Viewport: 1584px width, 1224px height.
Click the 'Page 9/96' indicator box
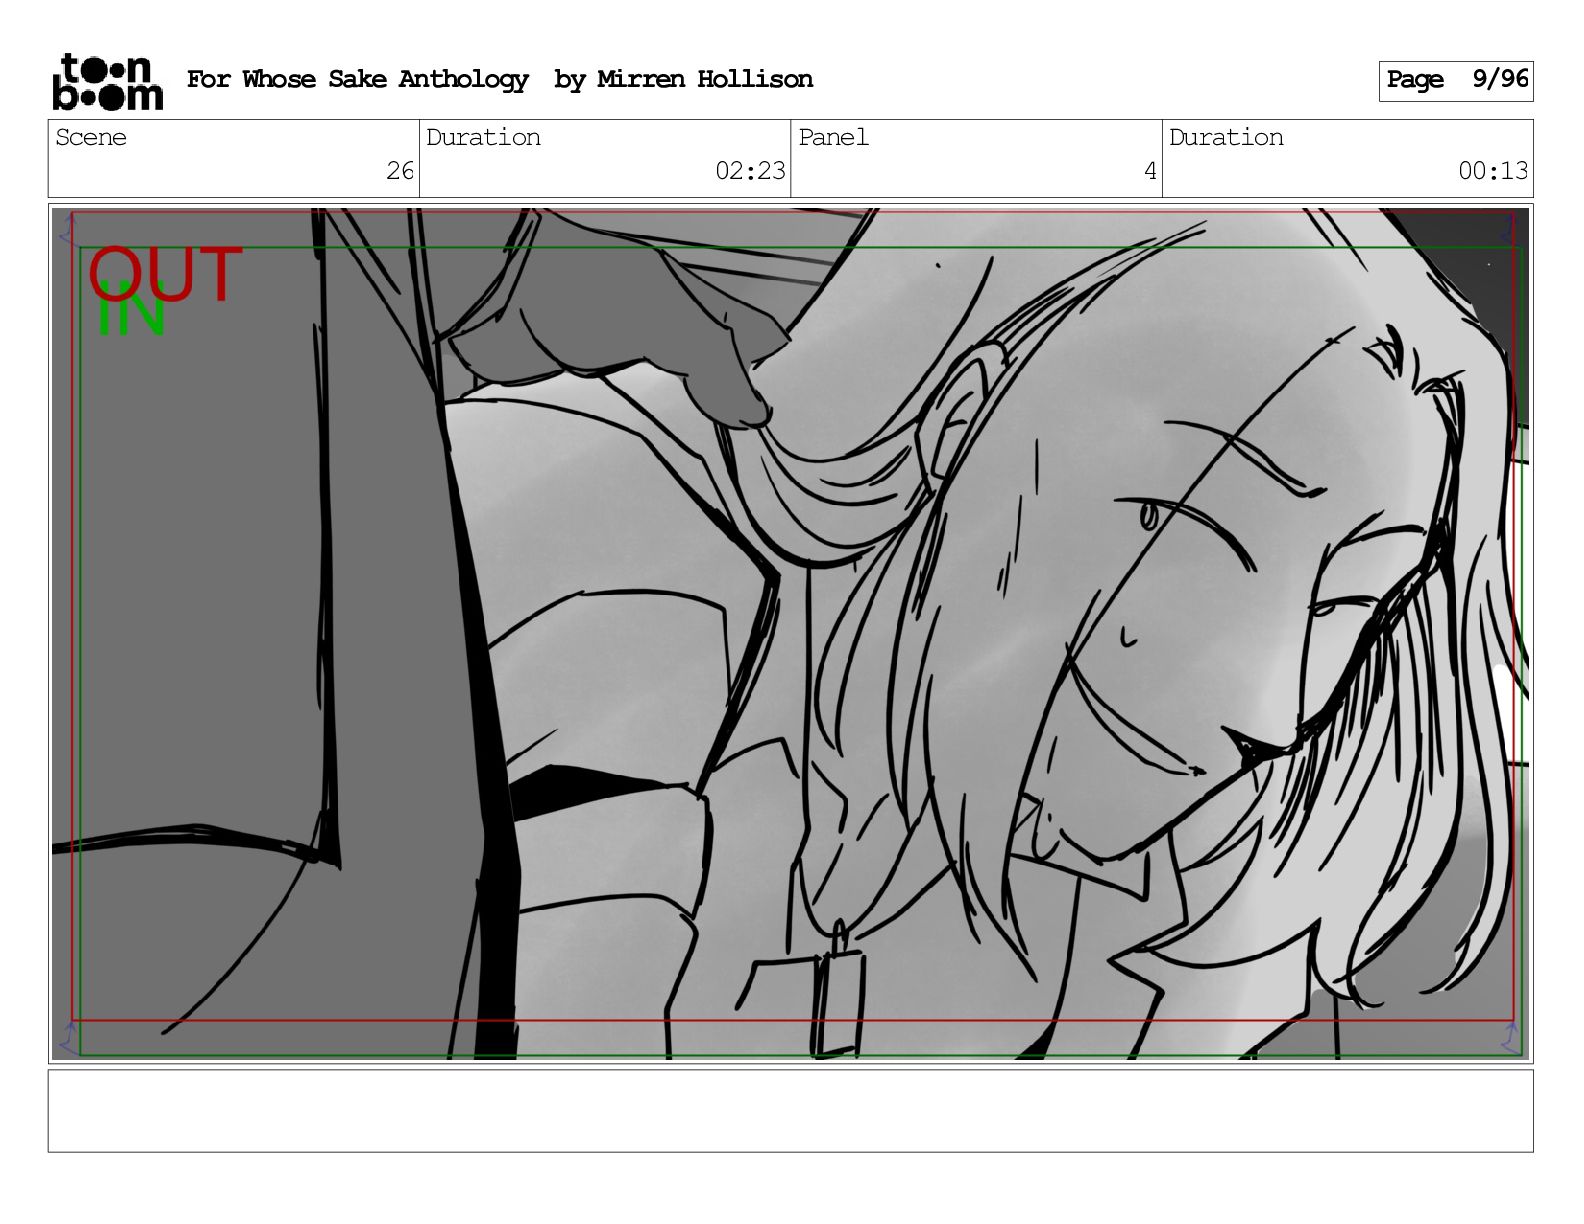[1455, 80]
